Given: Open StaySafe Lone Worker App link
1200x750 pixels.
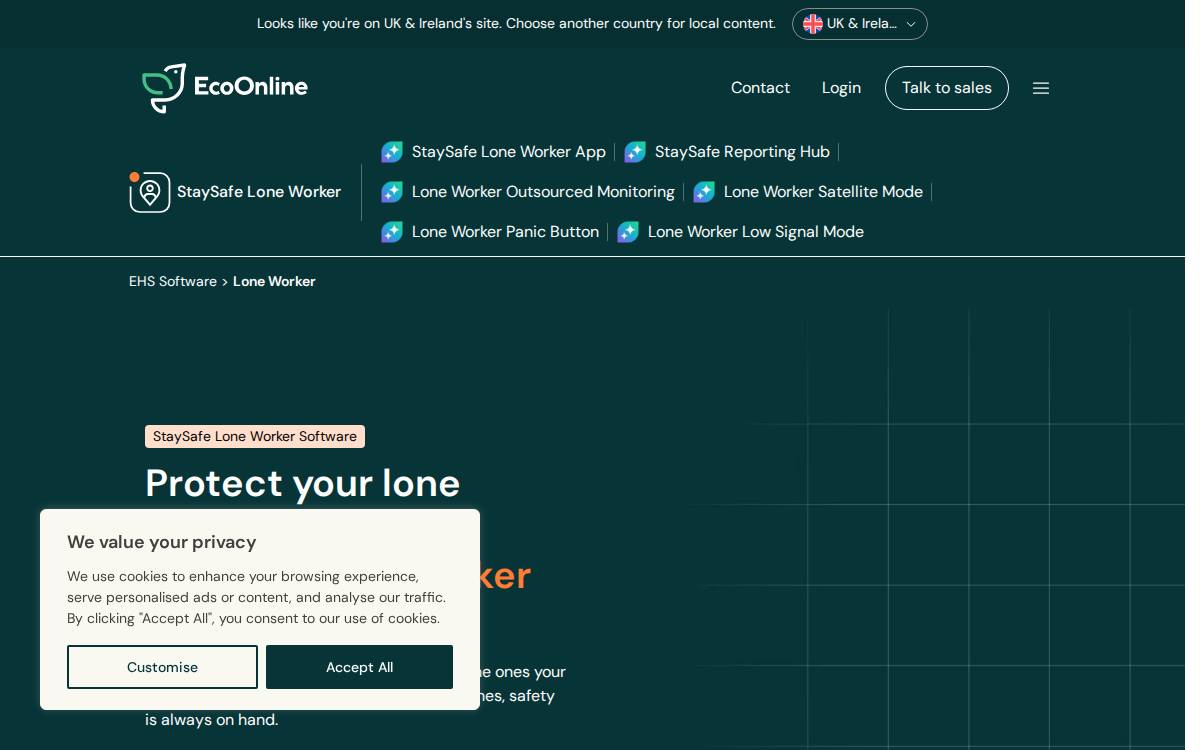Looking at the screenshot, I should click(x=509, y=152).
